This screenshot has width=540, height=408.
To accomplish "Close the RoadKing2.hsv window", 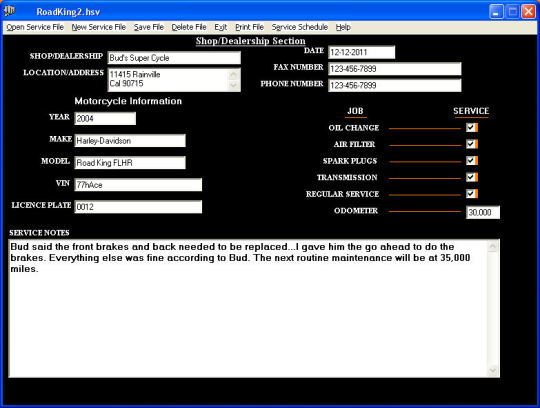I will coord(528,12).
